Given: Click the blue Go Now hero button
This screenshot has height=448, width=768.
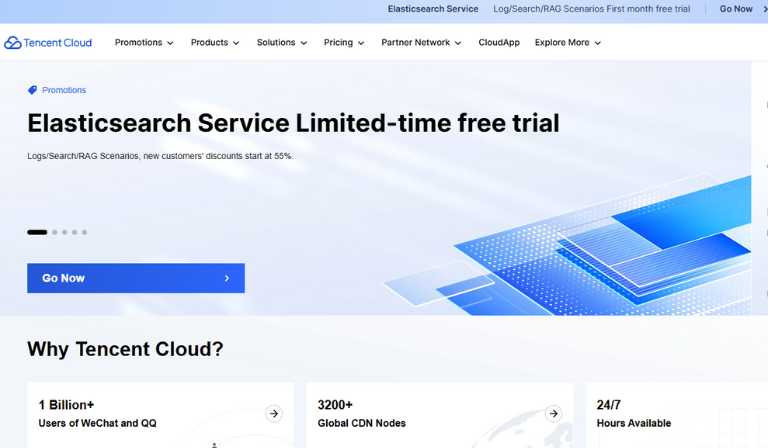Looking at the screenshot, I should pyautogui.click(x=136, y=278).
